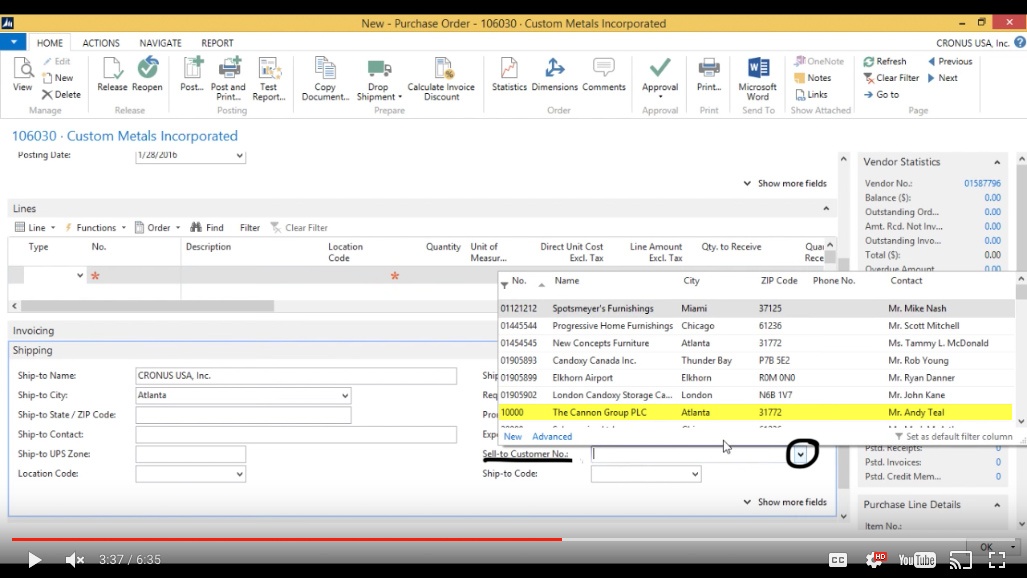Image resolution: width=1027 pixels, height=578 pixels.
Task: Switch to the REPORT tab
Action: pos(217,43)
